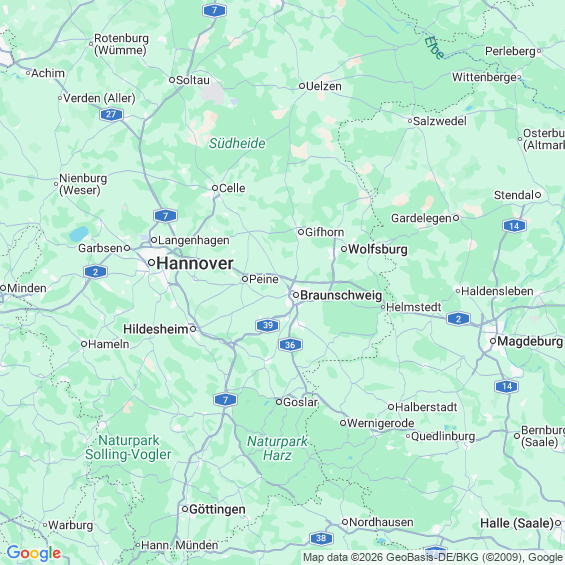Select the Magdeburg city label
The height and width of the screenshot is (565, 565).
530,341
